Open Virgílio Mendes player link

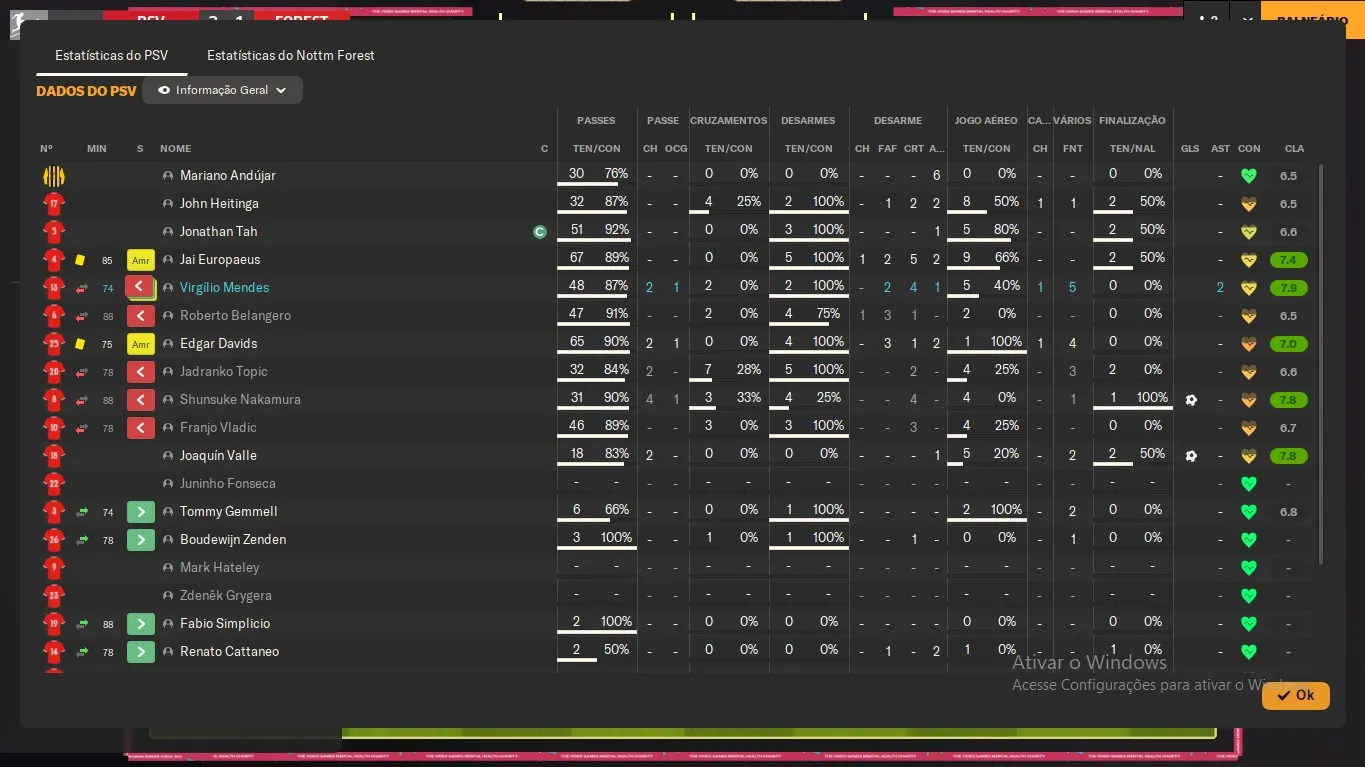tap(224, 288)
